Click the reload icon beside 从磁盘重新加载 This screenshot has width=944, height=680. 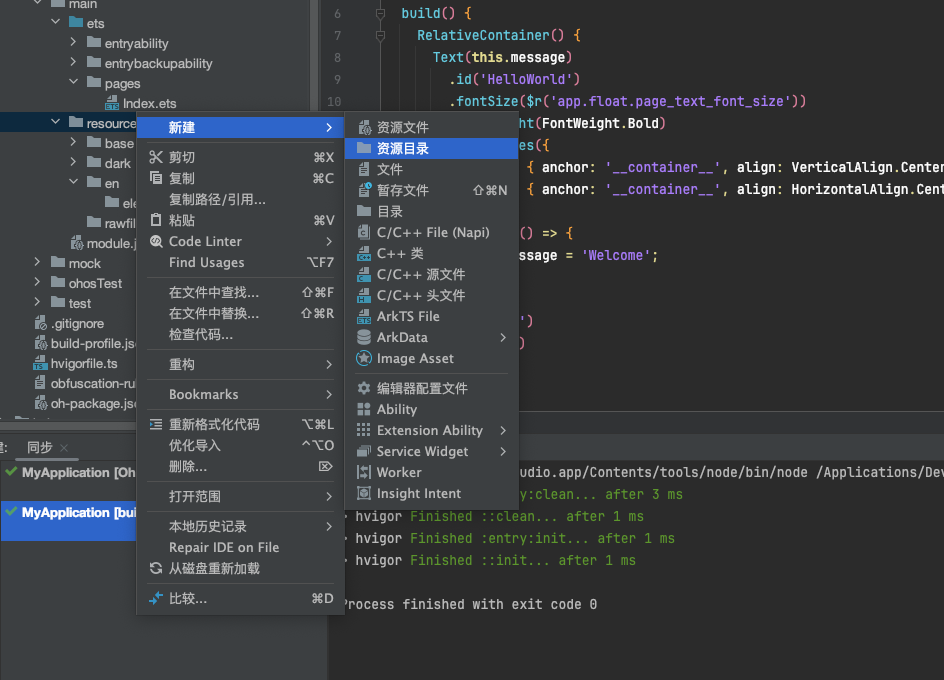(156, 568)
